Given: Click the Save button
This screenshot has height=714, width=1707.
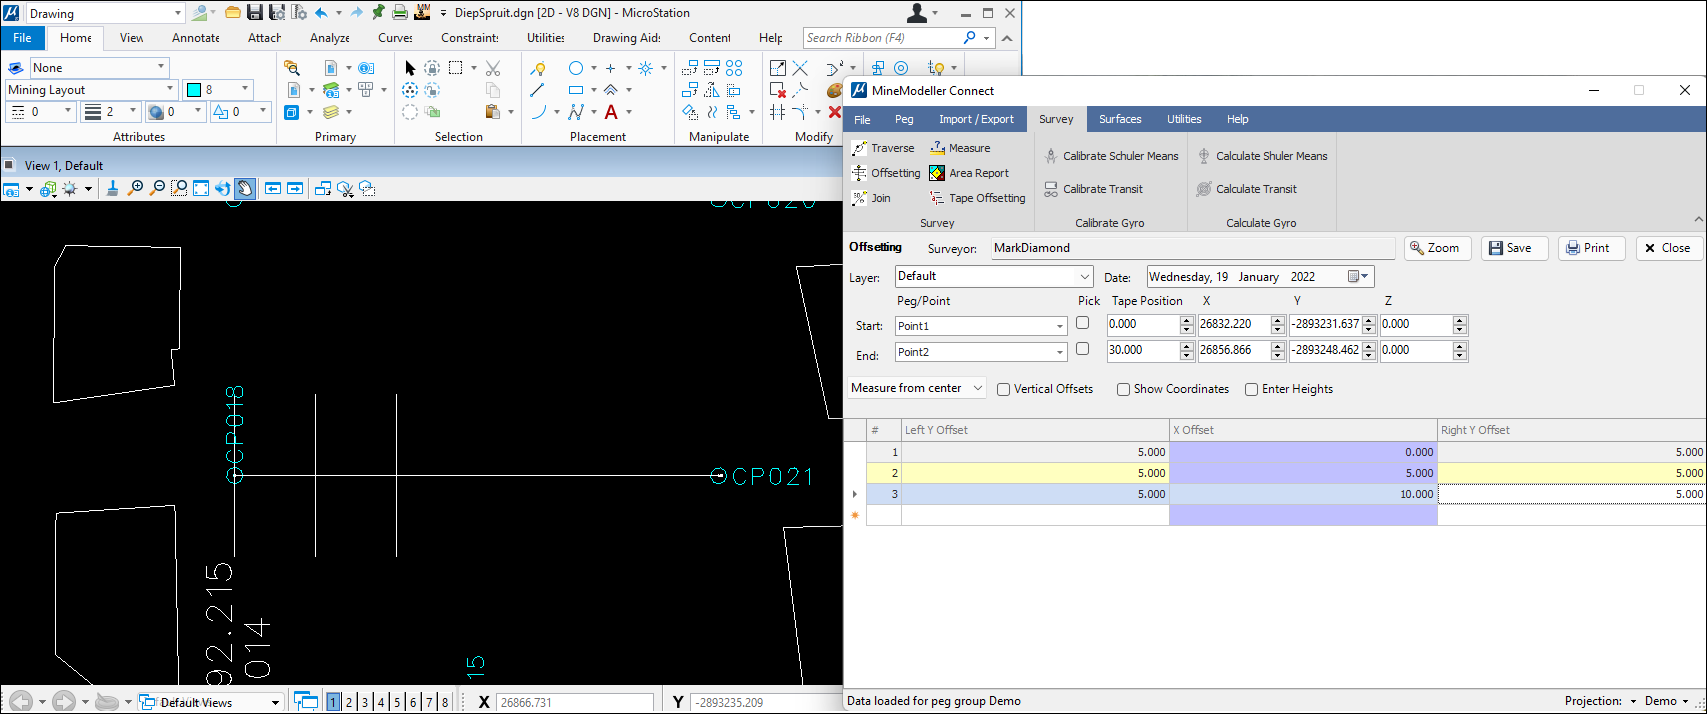Looking at the screenshot, I should (x=1513, y=248).
